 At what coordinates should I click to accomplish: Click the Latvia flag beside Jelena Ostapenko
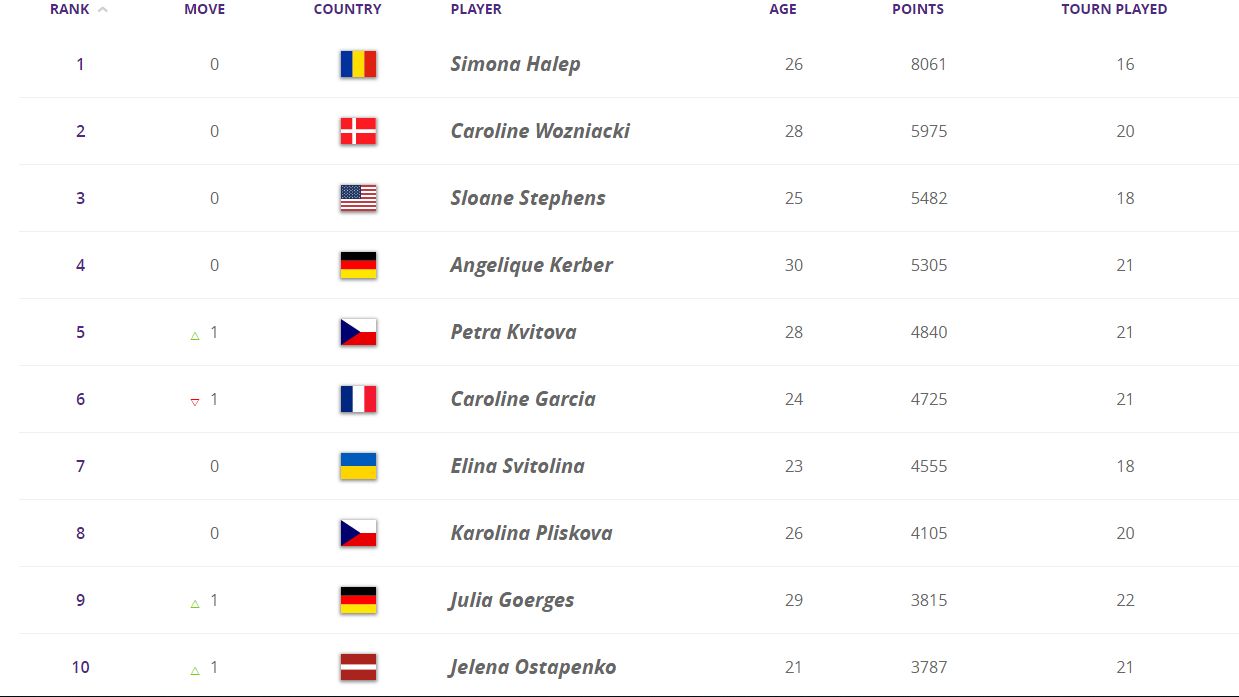358,668
